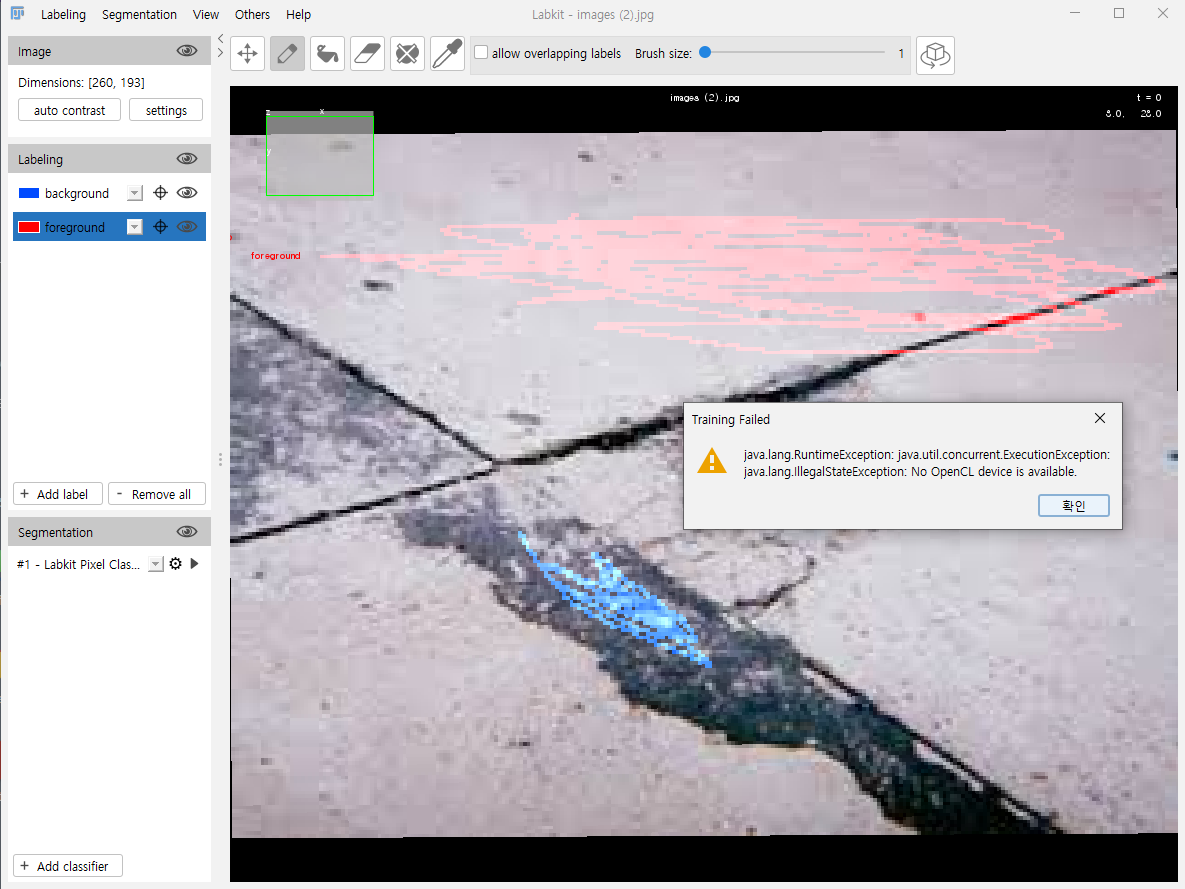This screenshot has width=1185, height=889.
Task: Run the #1 classifier with the play icon
Action: (194, 563)
